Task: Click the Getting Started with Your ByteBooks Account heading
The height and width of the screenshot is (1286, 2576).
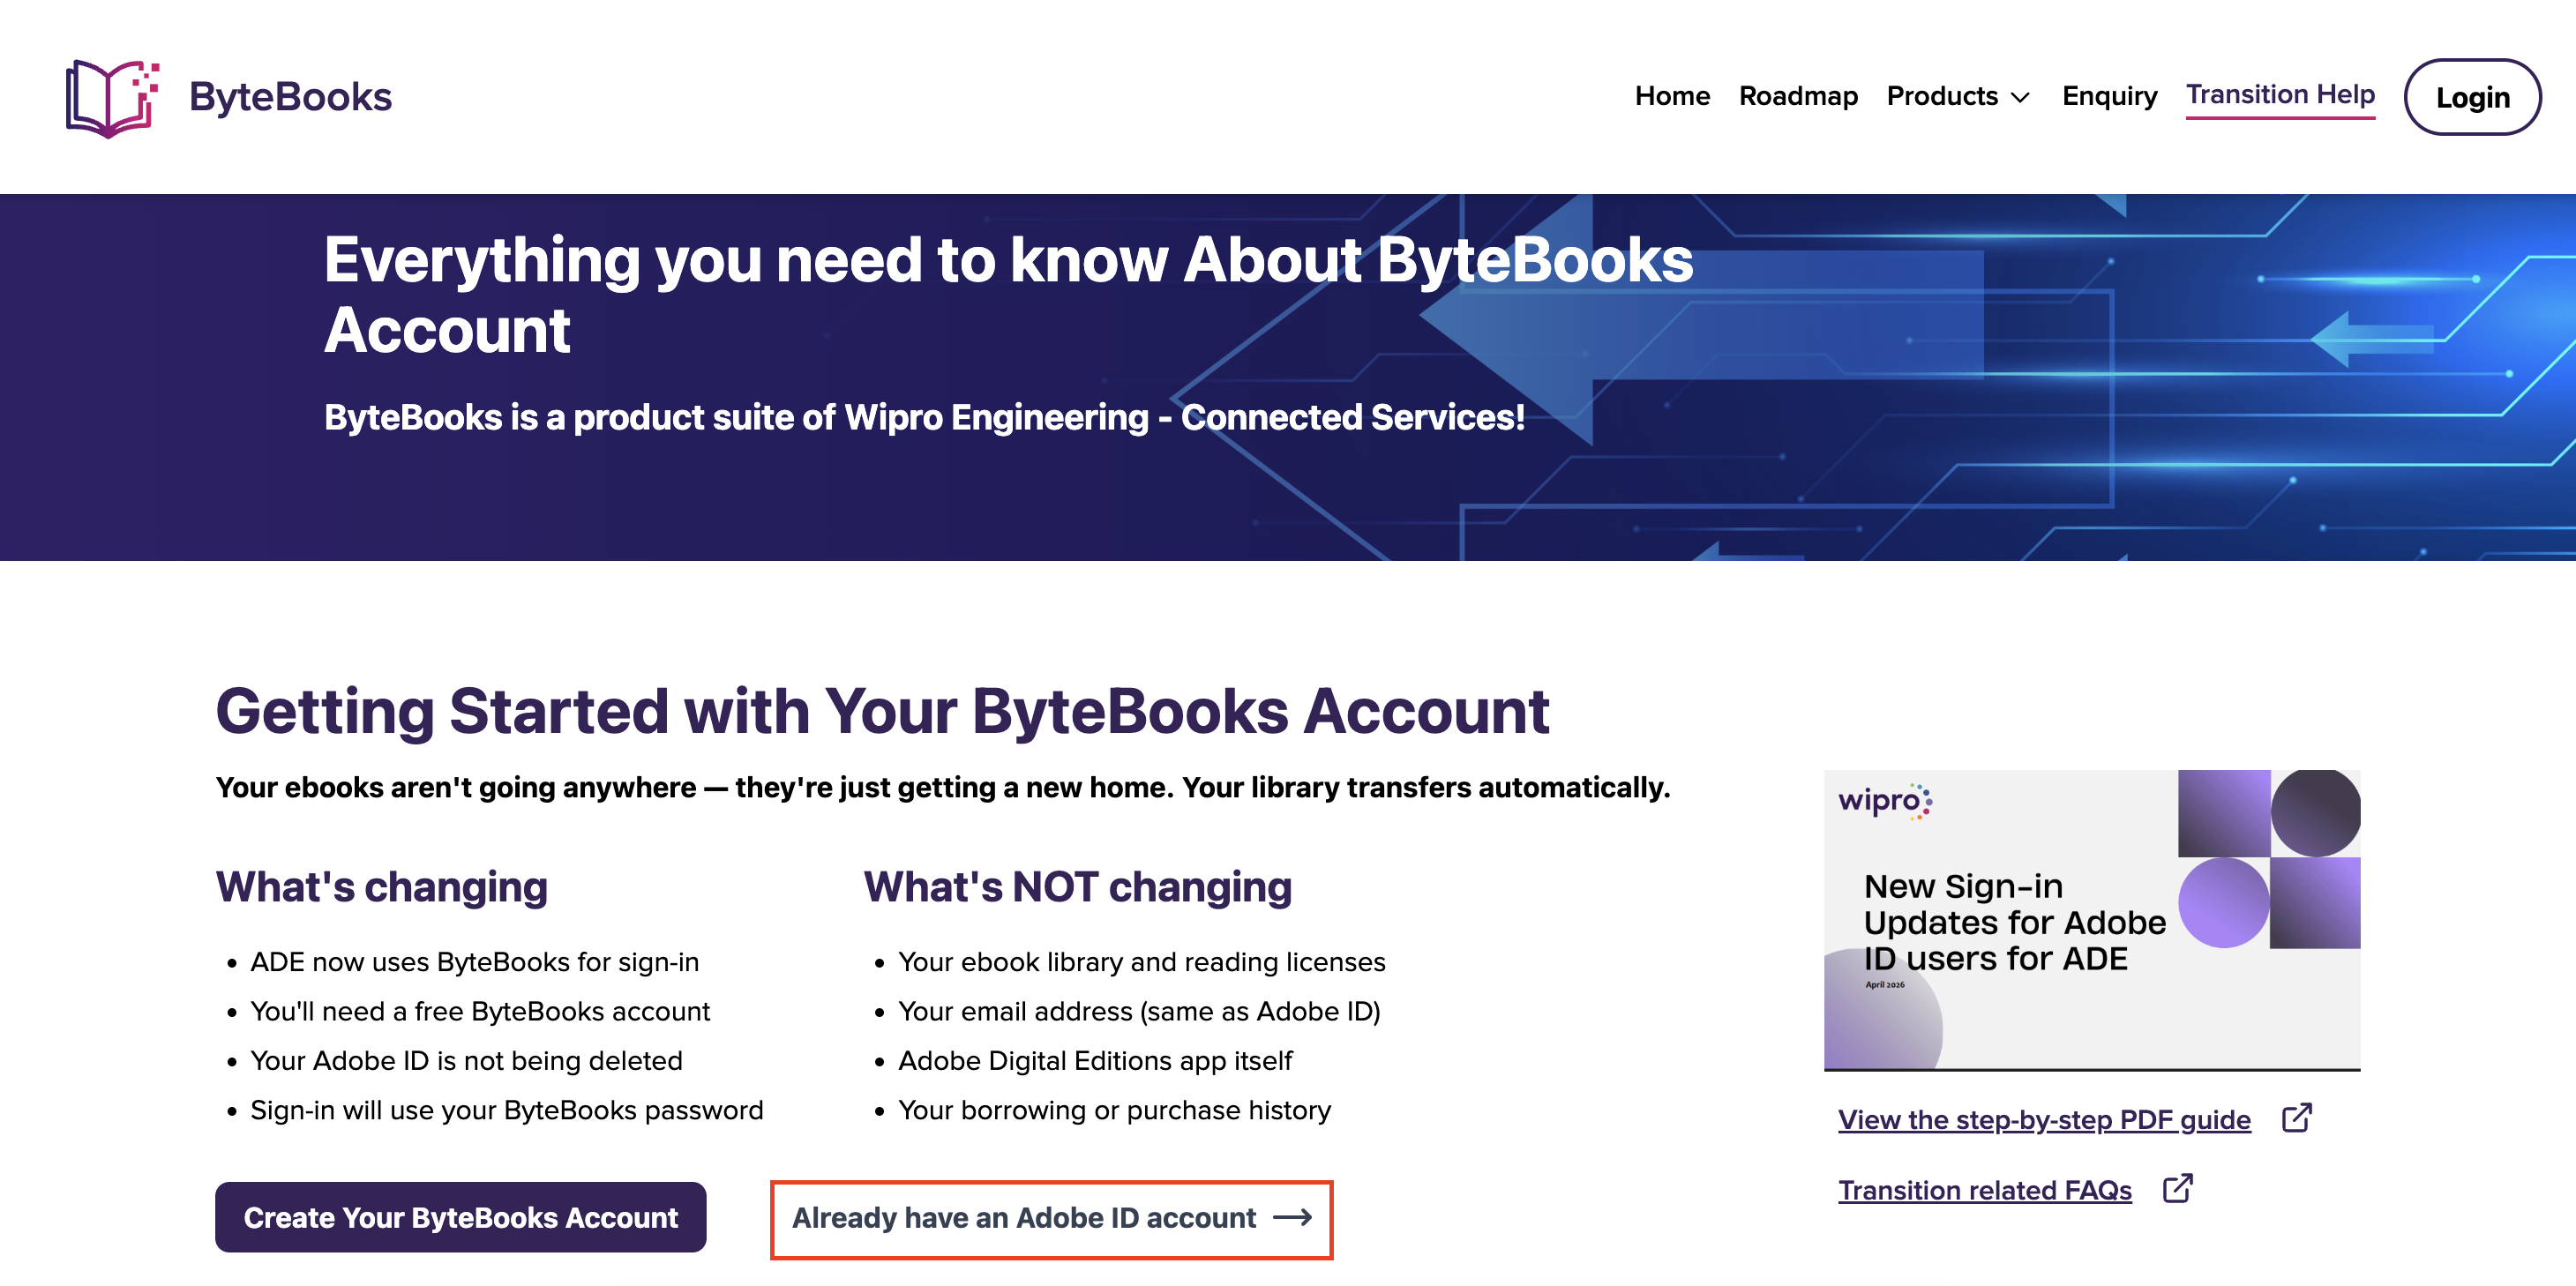Action: [882, 711]
